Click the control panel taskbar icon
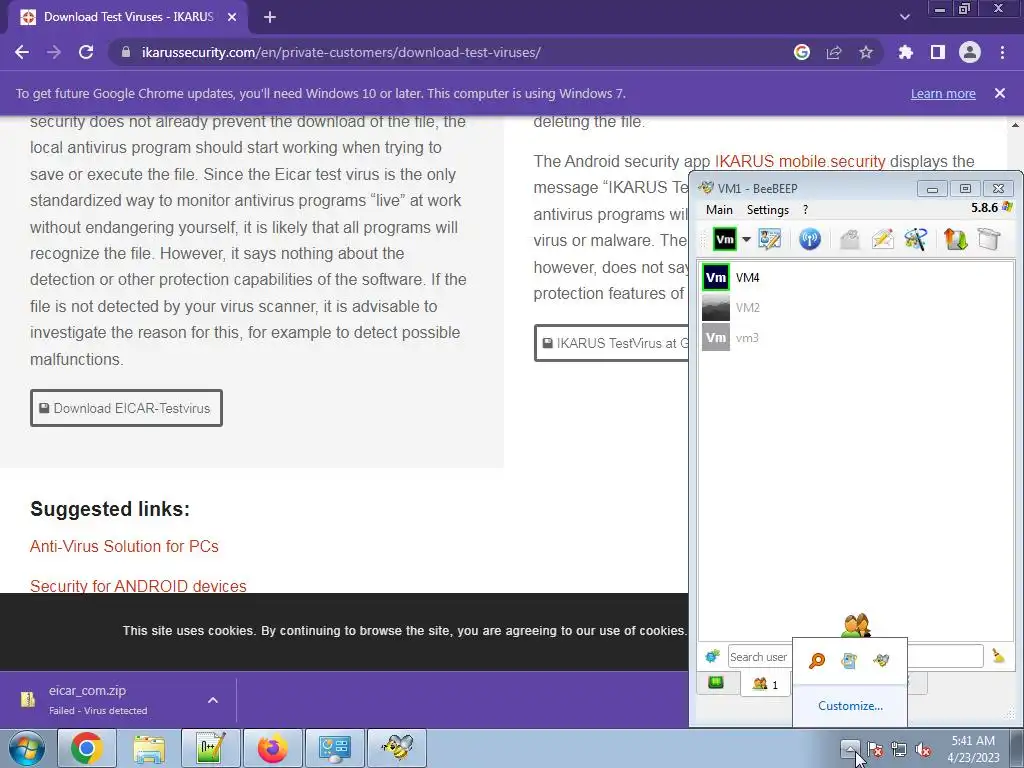The image size is (1024, 768). coord(334,748)
